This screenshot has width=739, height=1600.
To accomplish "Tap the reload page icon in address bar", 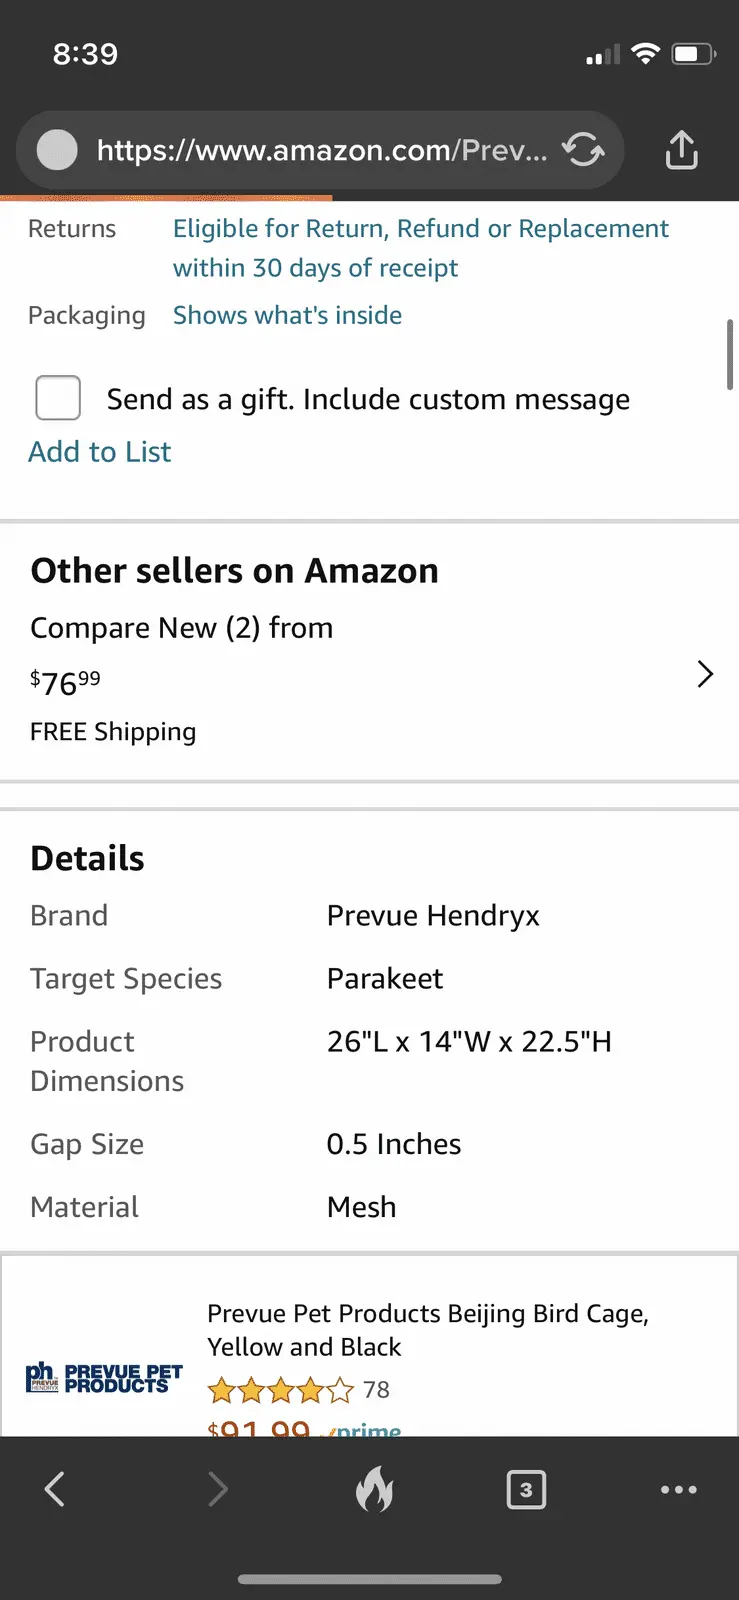I will (583, 150).
